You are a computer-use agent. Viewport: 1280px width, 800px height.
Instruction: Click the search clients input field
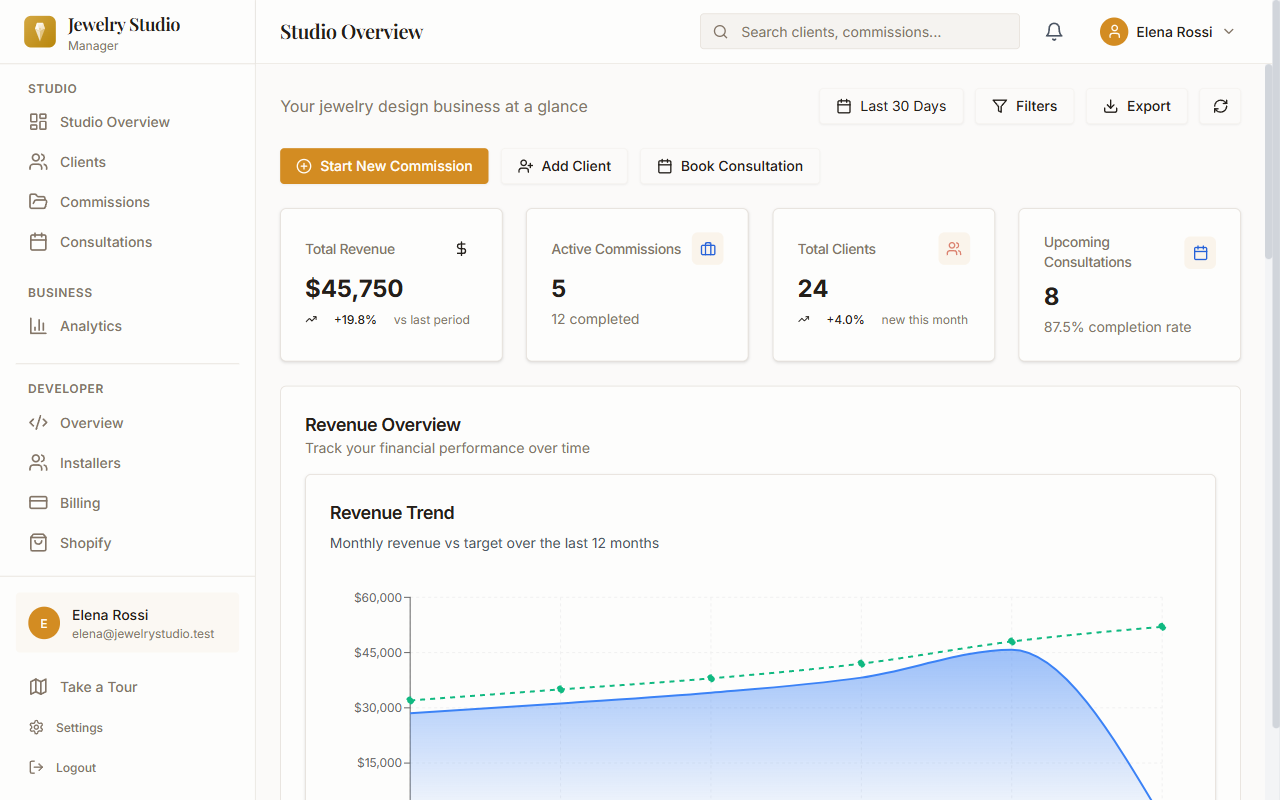click(x=859, y=31)
